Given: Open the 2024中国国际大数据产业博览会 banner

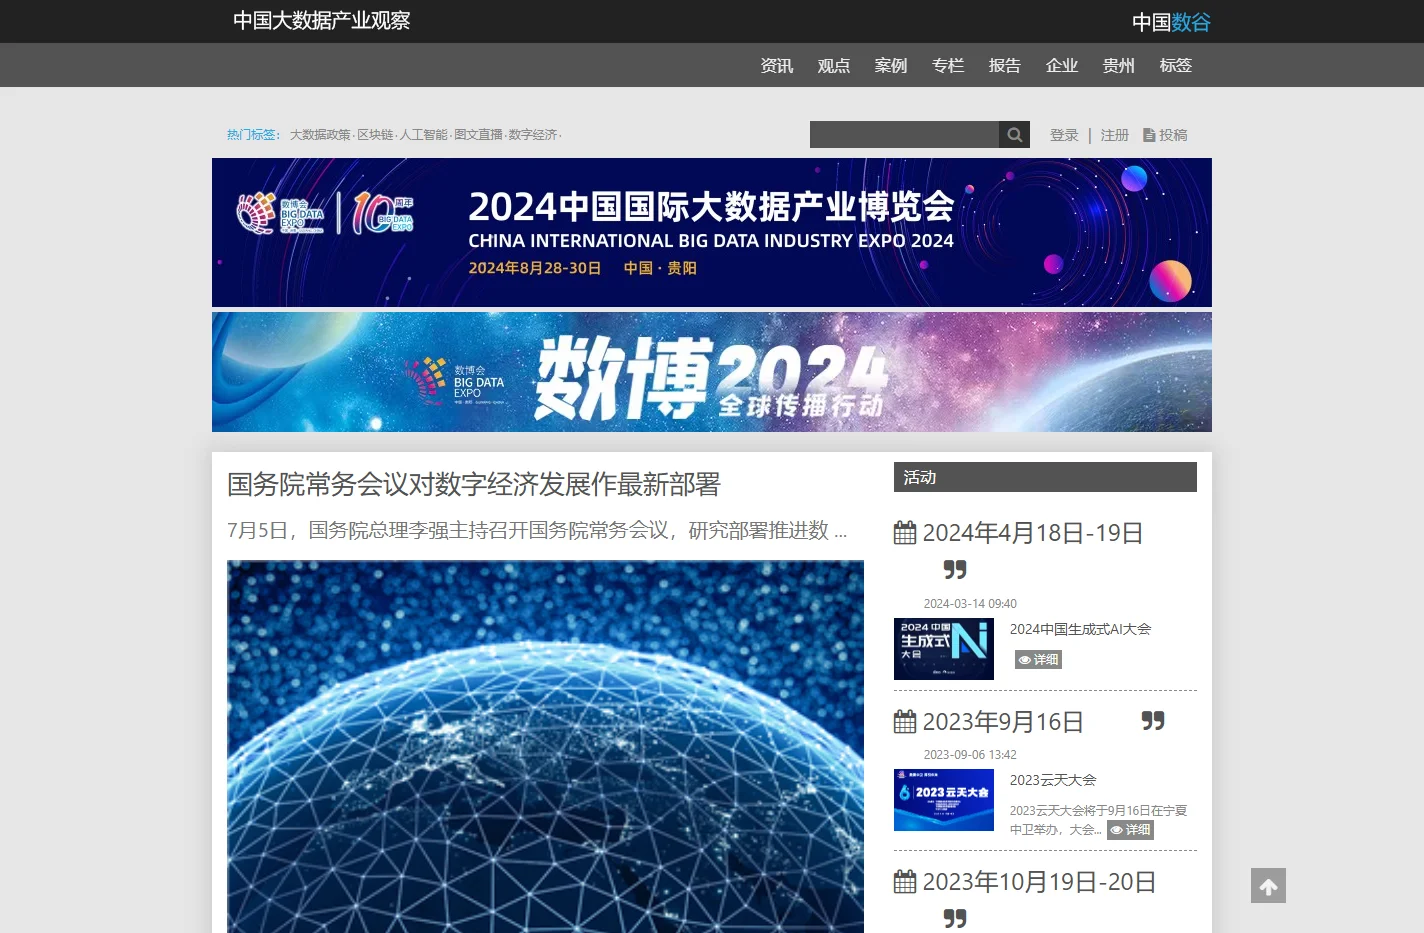Looking at the screenshot, I should [712, 232].
